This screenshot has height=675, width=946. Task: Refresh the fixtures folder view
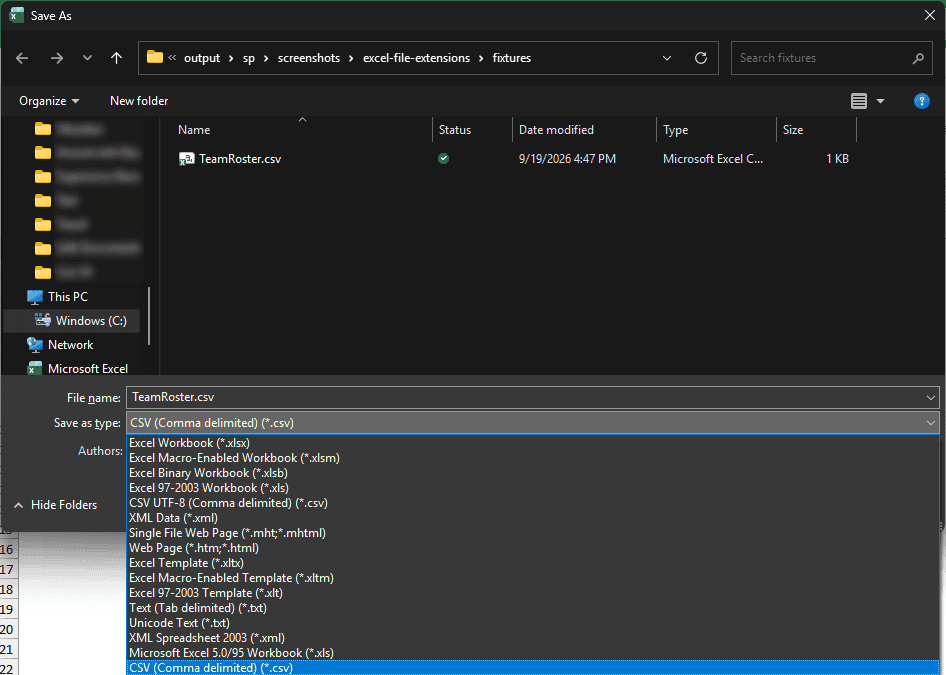pos(700,58)
